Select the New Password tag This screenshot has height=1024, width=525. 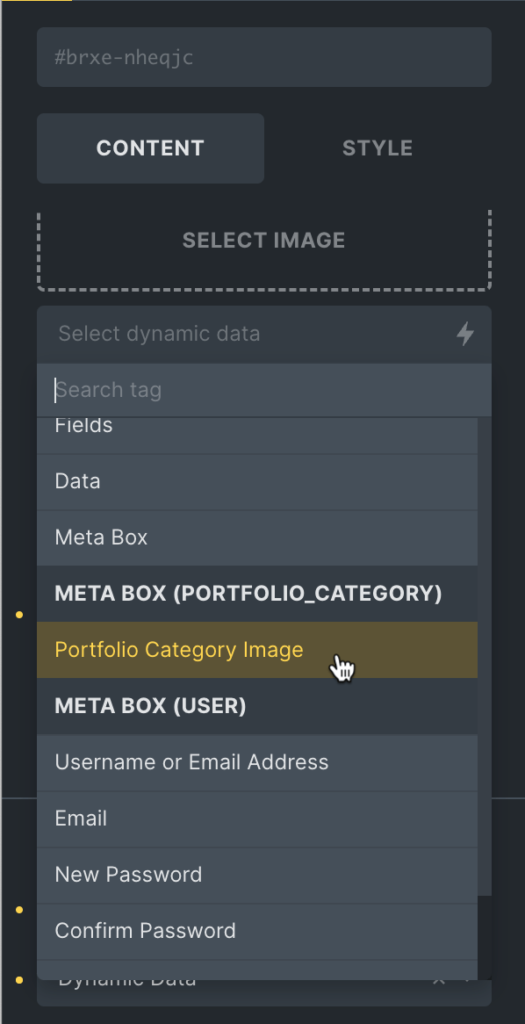click(x=257, y=874)
